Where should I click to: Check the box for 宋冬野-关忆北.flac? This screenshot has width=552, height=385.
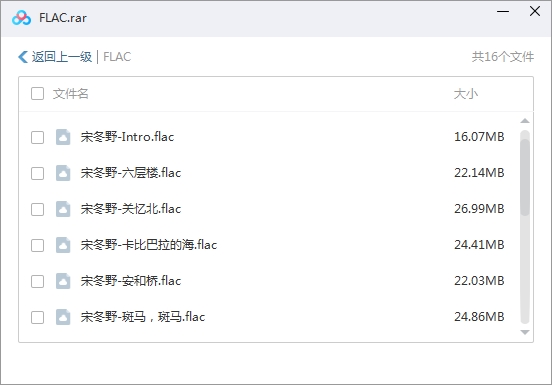37,209
